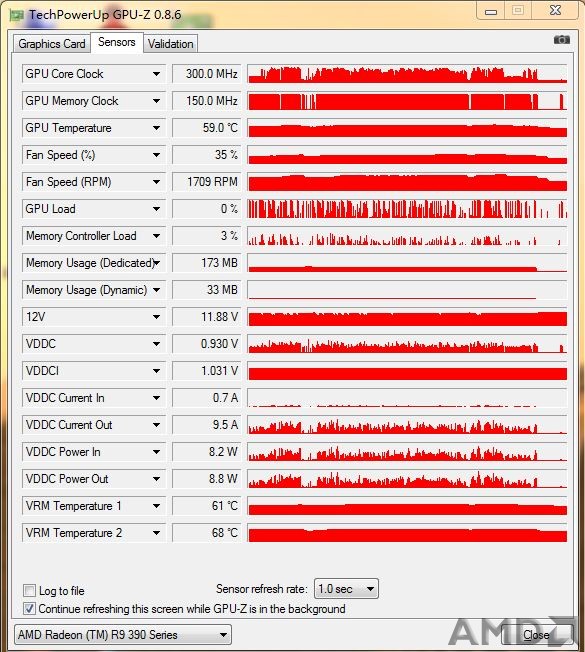Minimize the GPU-Z window
585x652 pixels.
click(491, 11)
